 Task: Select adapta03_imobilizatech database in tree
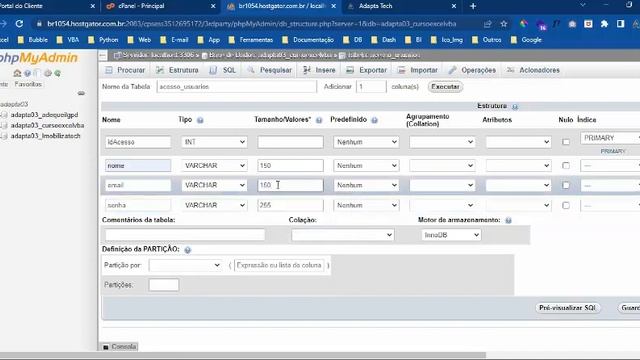45,136
